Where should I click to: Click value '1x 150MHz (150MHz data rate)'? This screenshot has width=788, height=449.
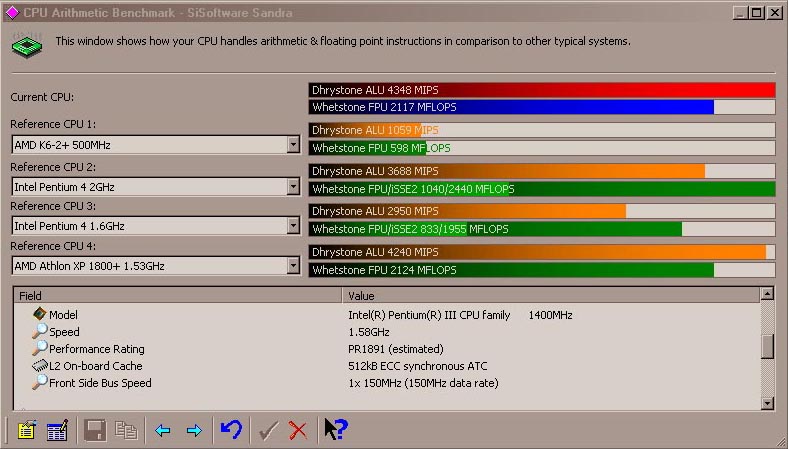(423, 383)
